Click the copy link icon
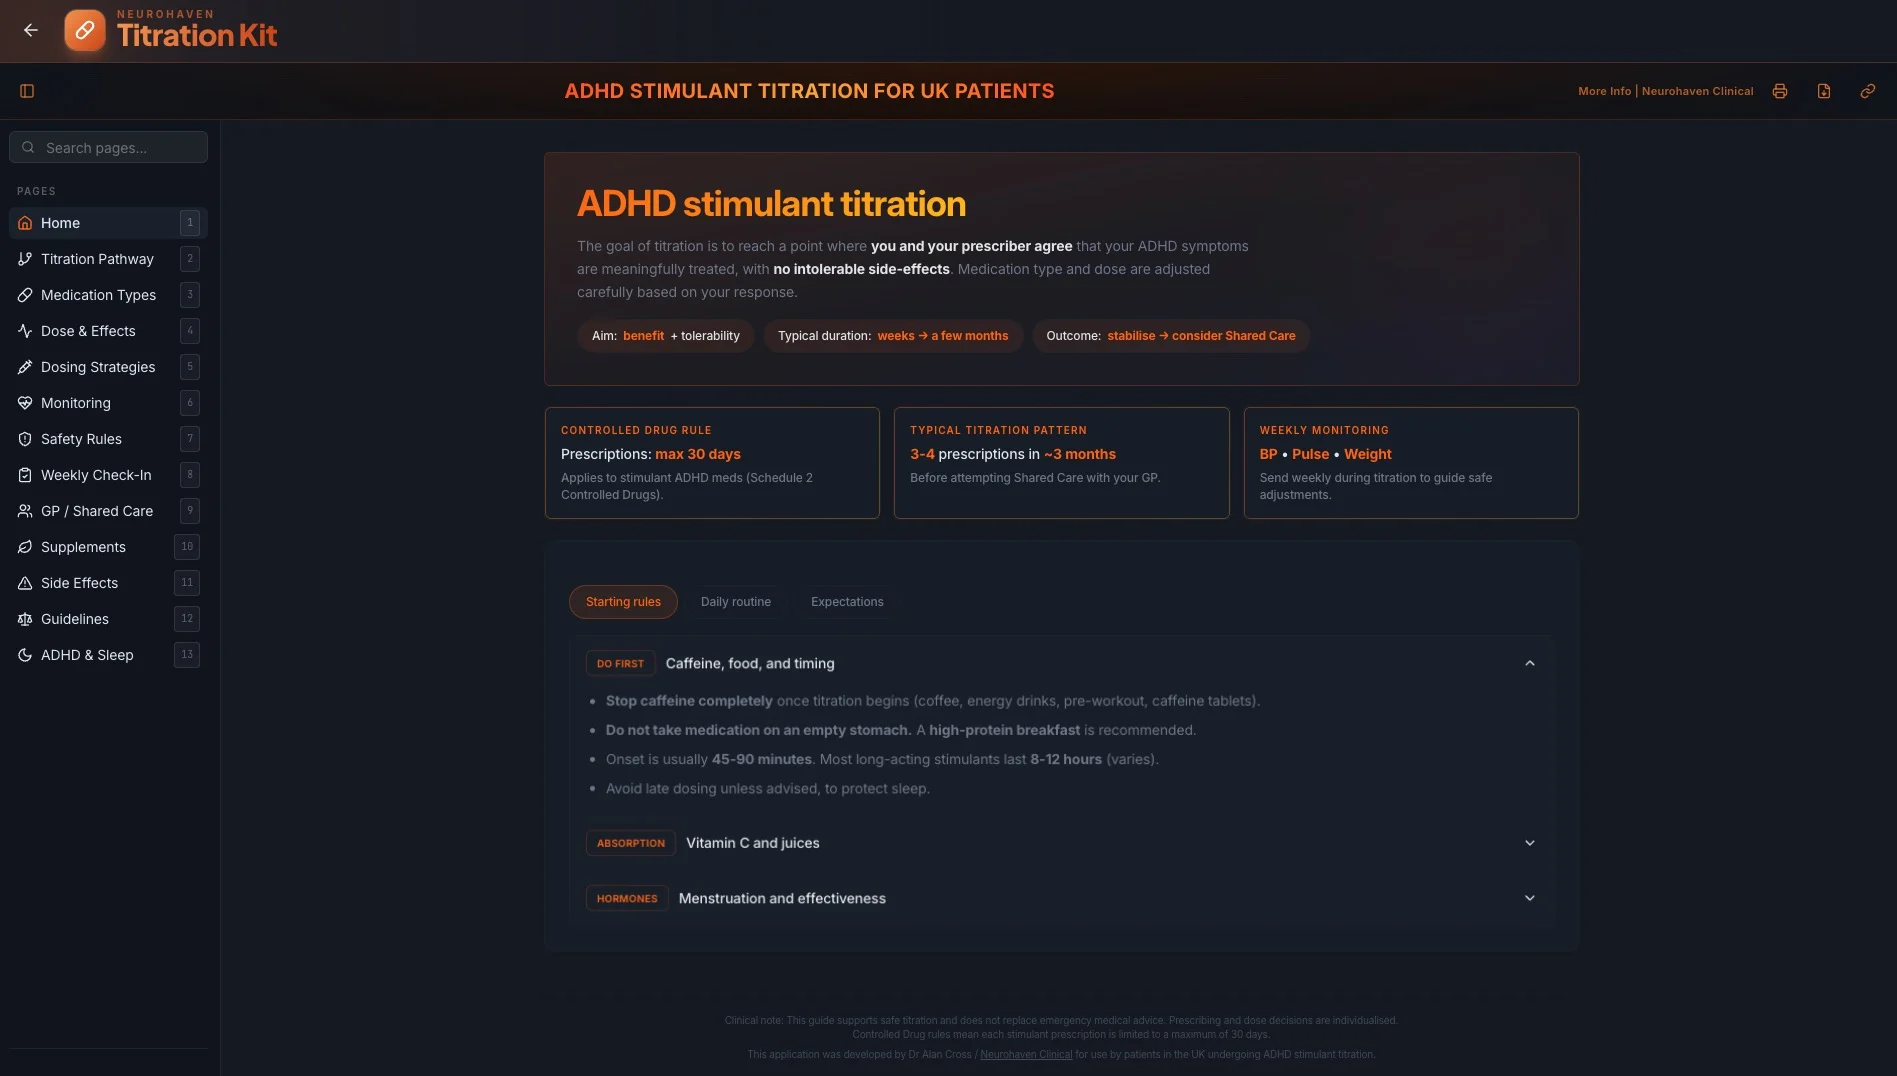 coord(1867,91)
